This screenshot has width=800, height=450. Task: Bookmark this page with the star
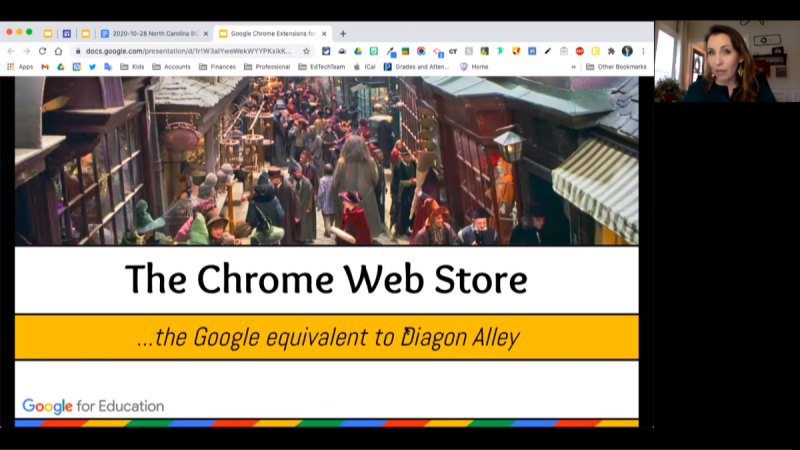coord(306,51)
